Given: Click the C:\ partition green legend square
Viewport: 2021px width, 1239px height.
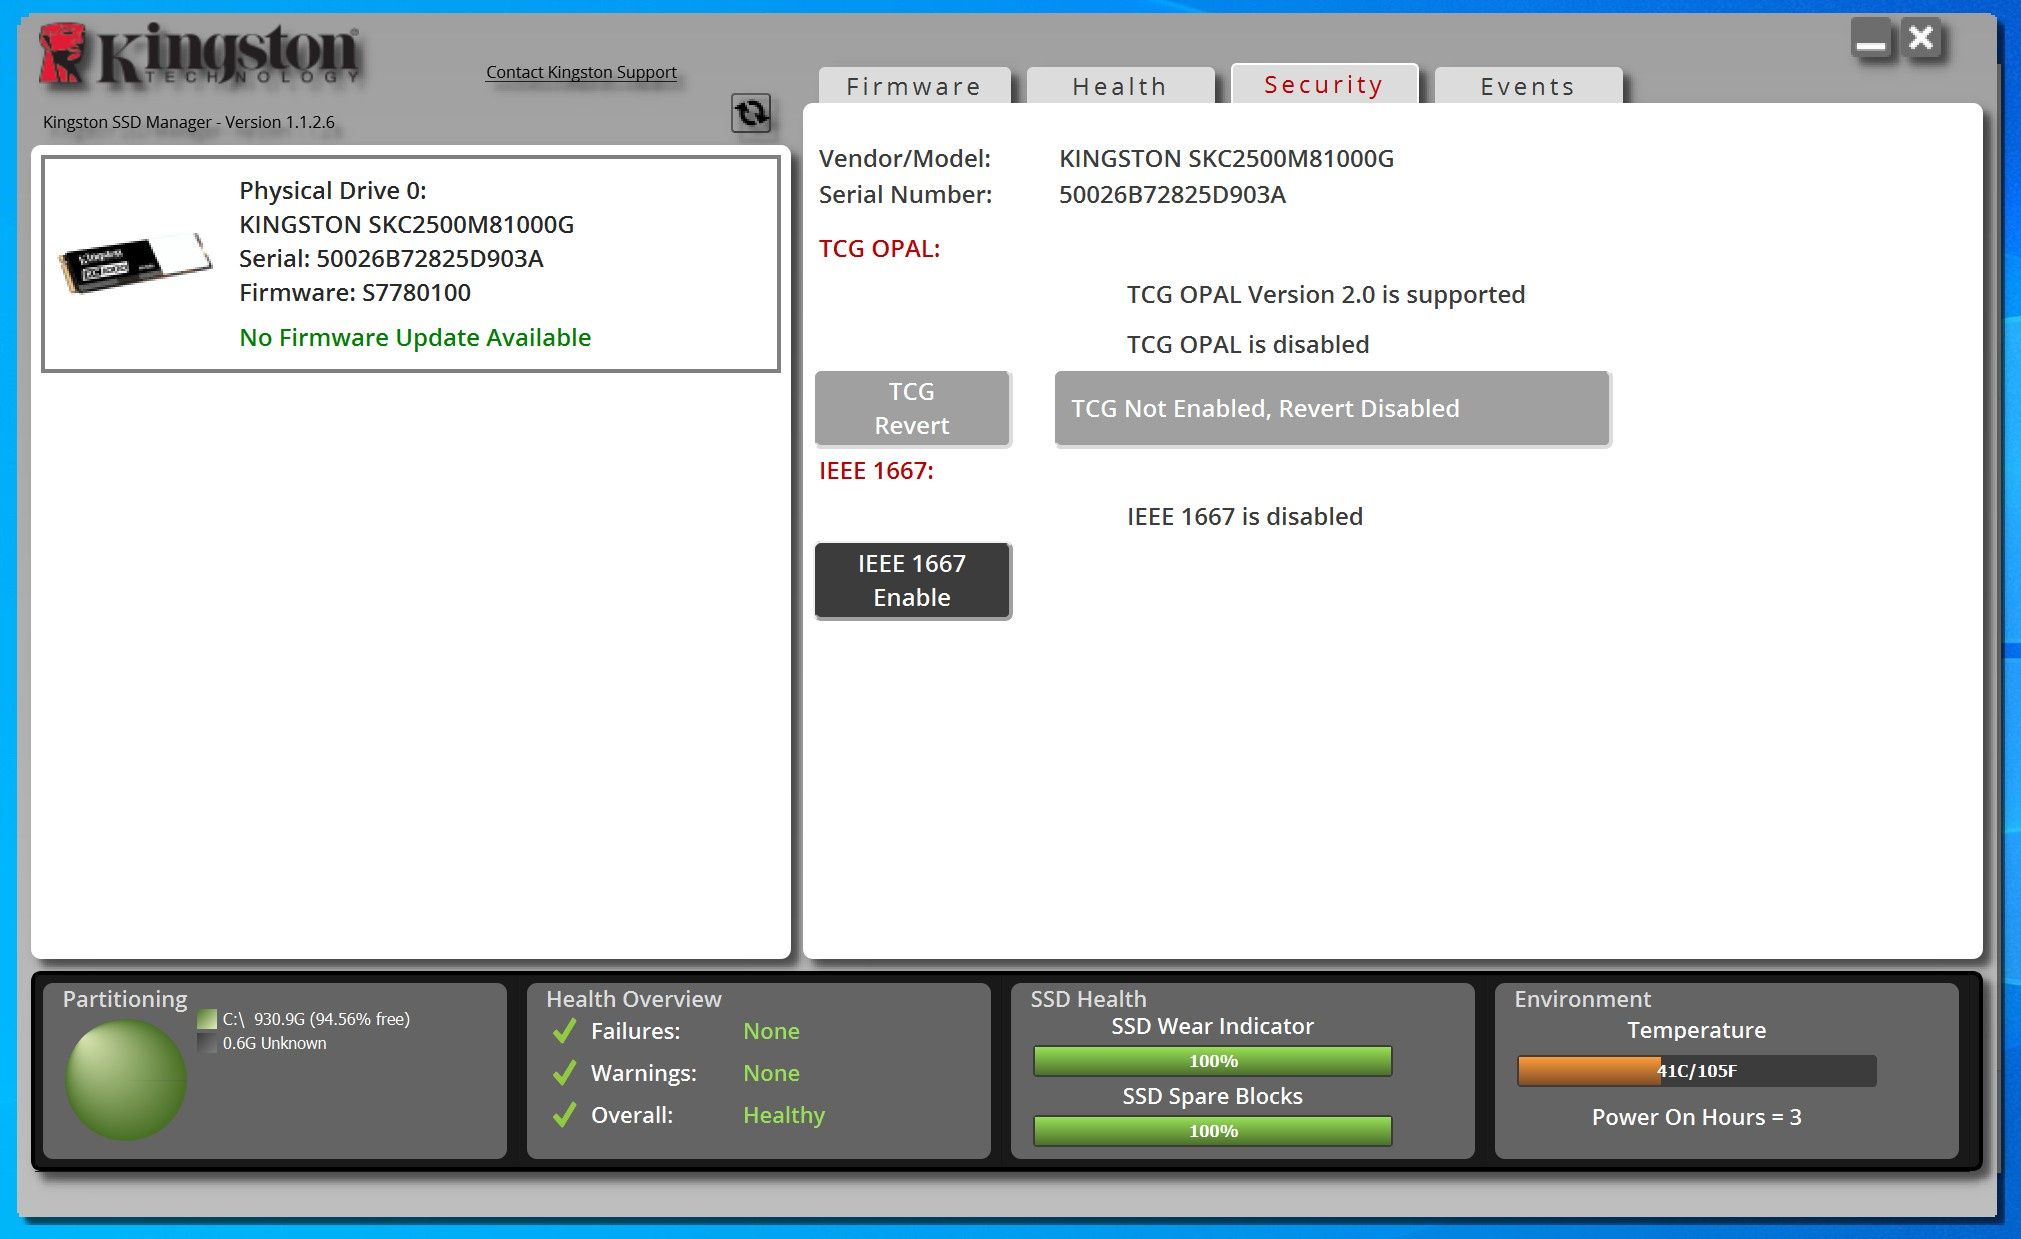Looking at the screenshot, I should point(208,1019).
